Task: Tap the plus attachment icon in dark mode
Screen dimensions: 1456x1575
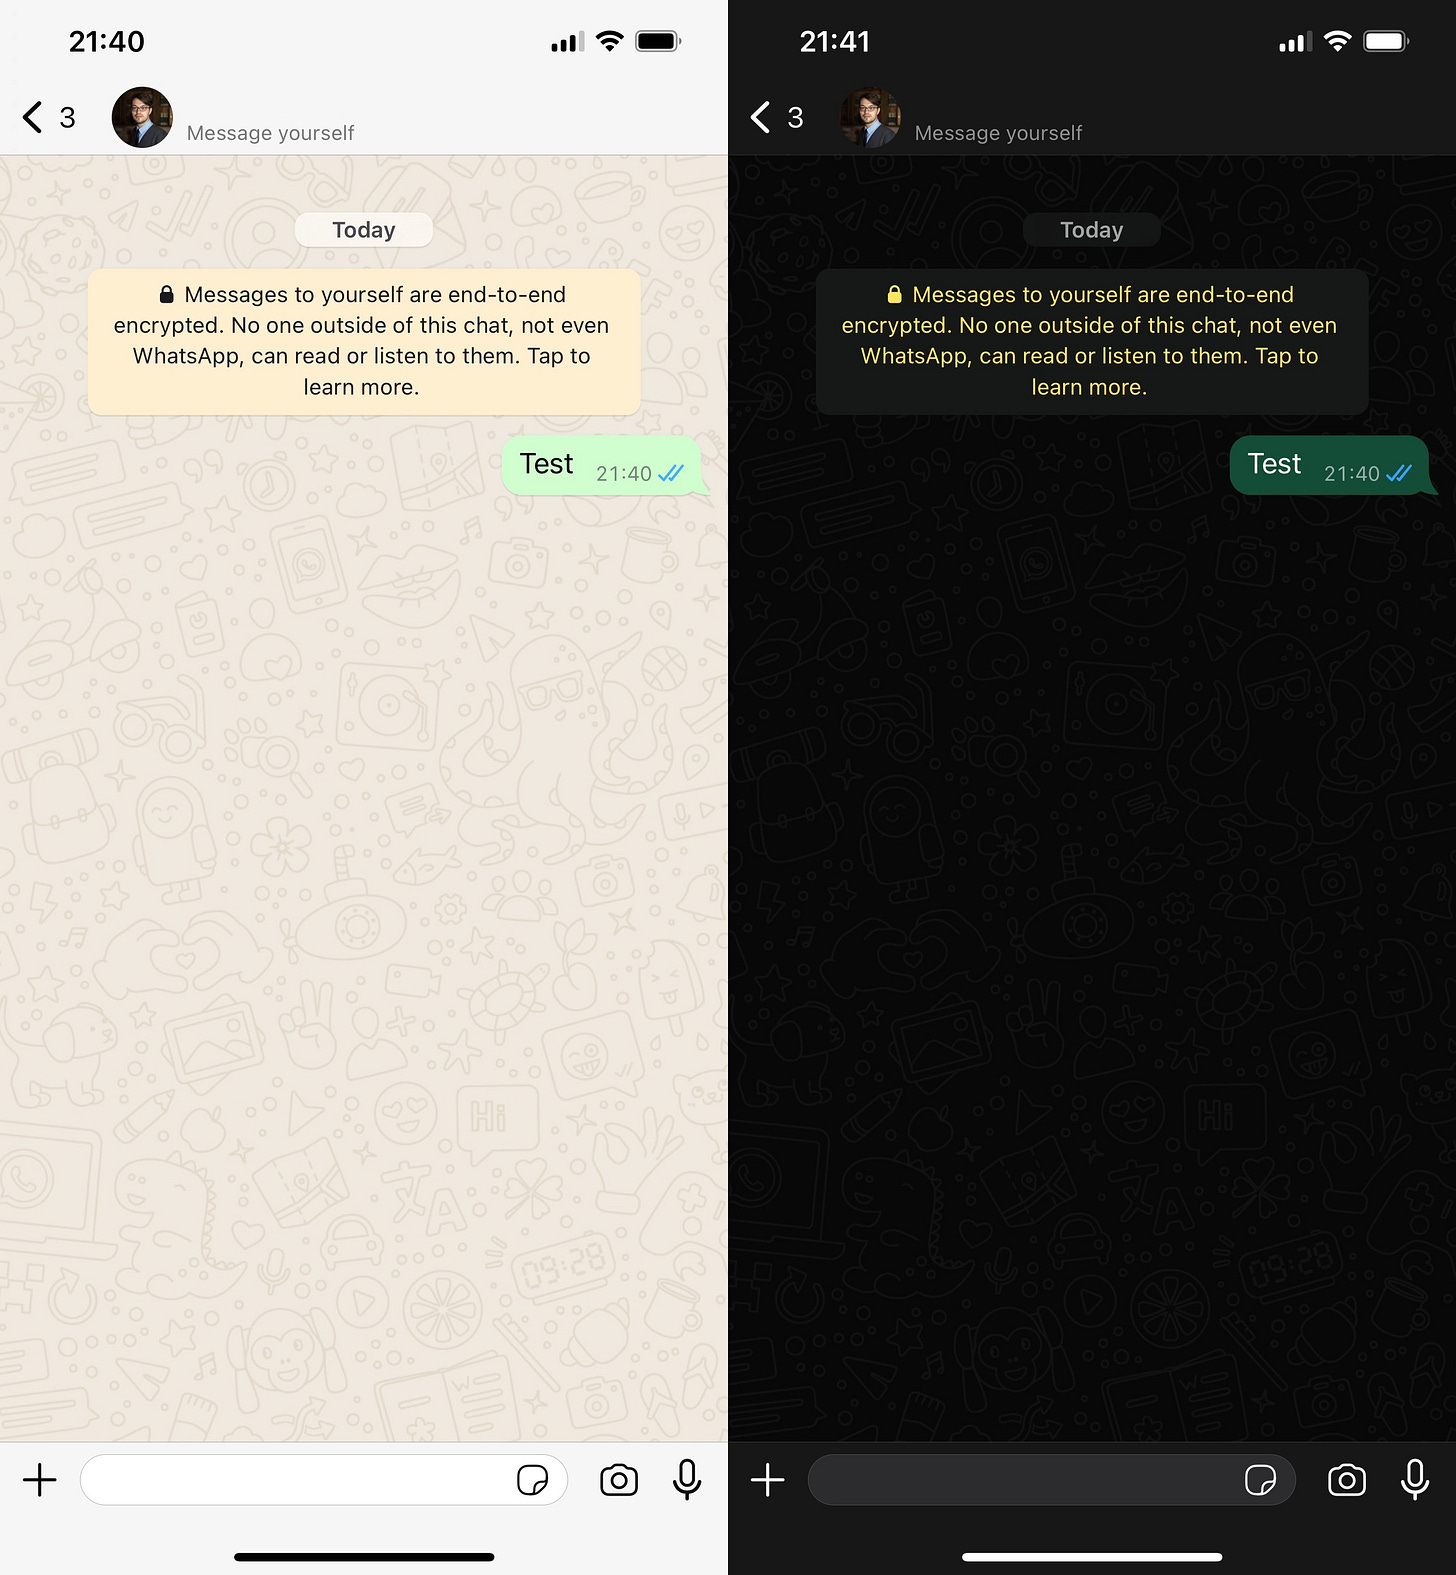Action: tap(768, 1480)
